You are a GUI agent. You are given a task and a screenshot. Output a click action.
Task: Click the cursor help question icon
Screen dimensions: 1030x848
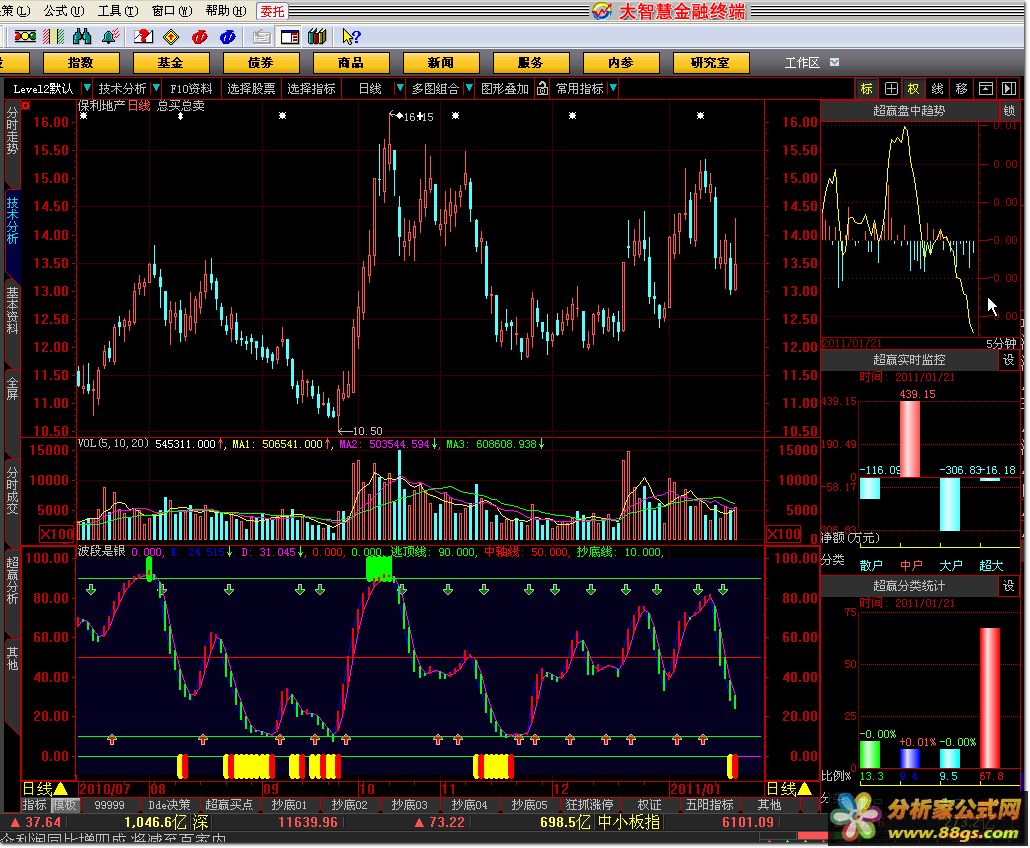[351, 37]
